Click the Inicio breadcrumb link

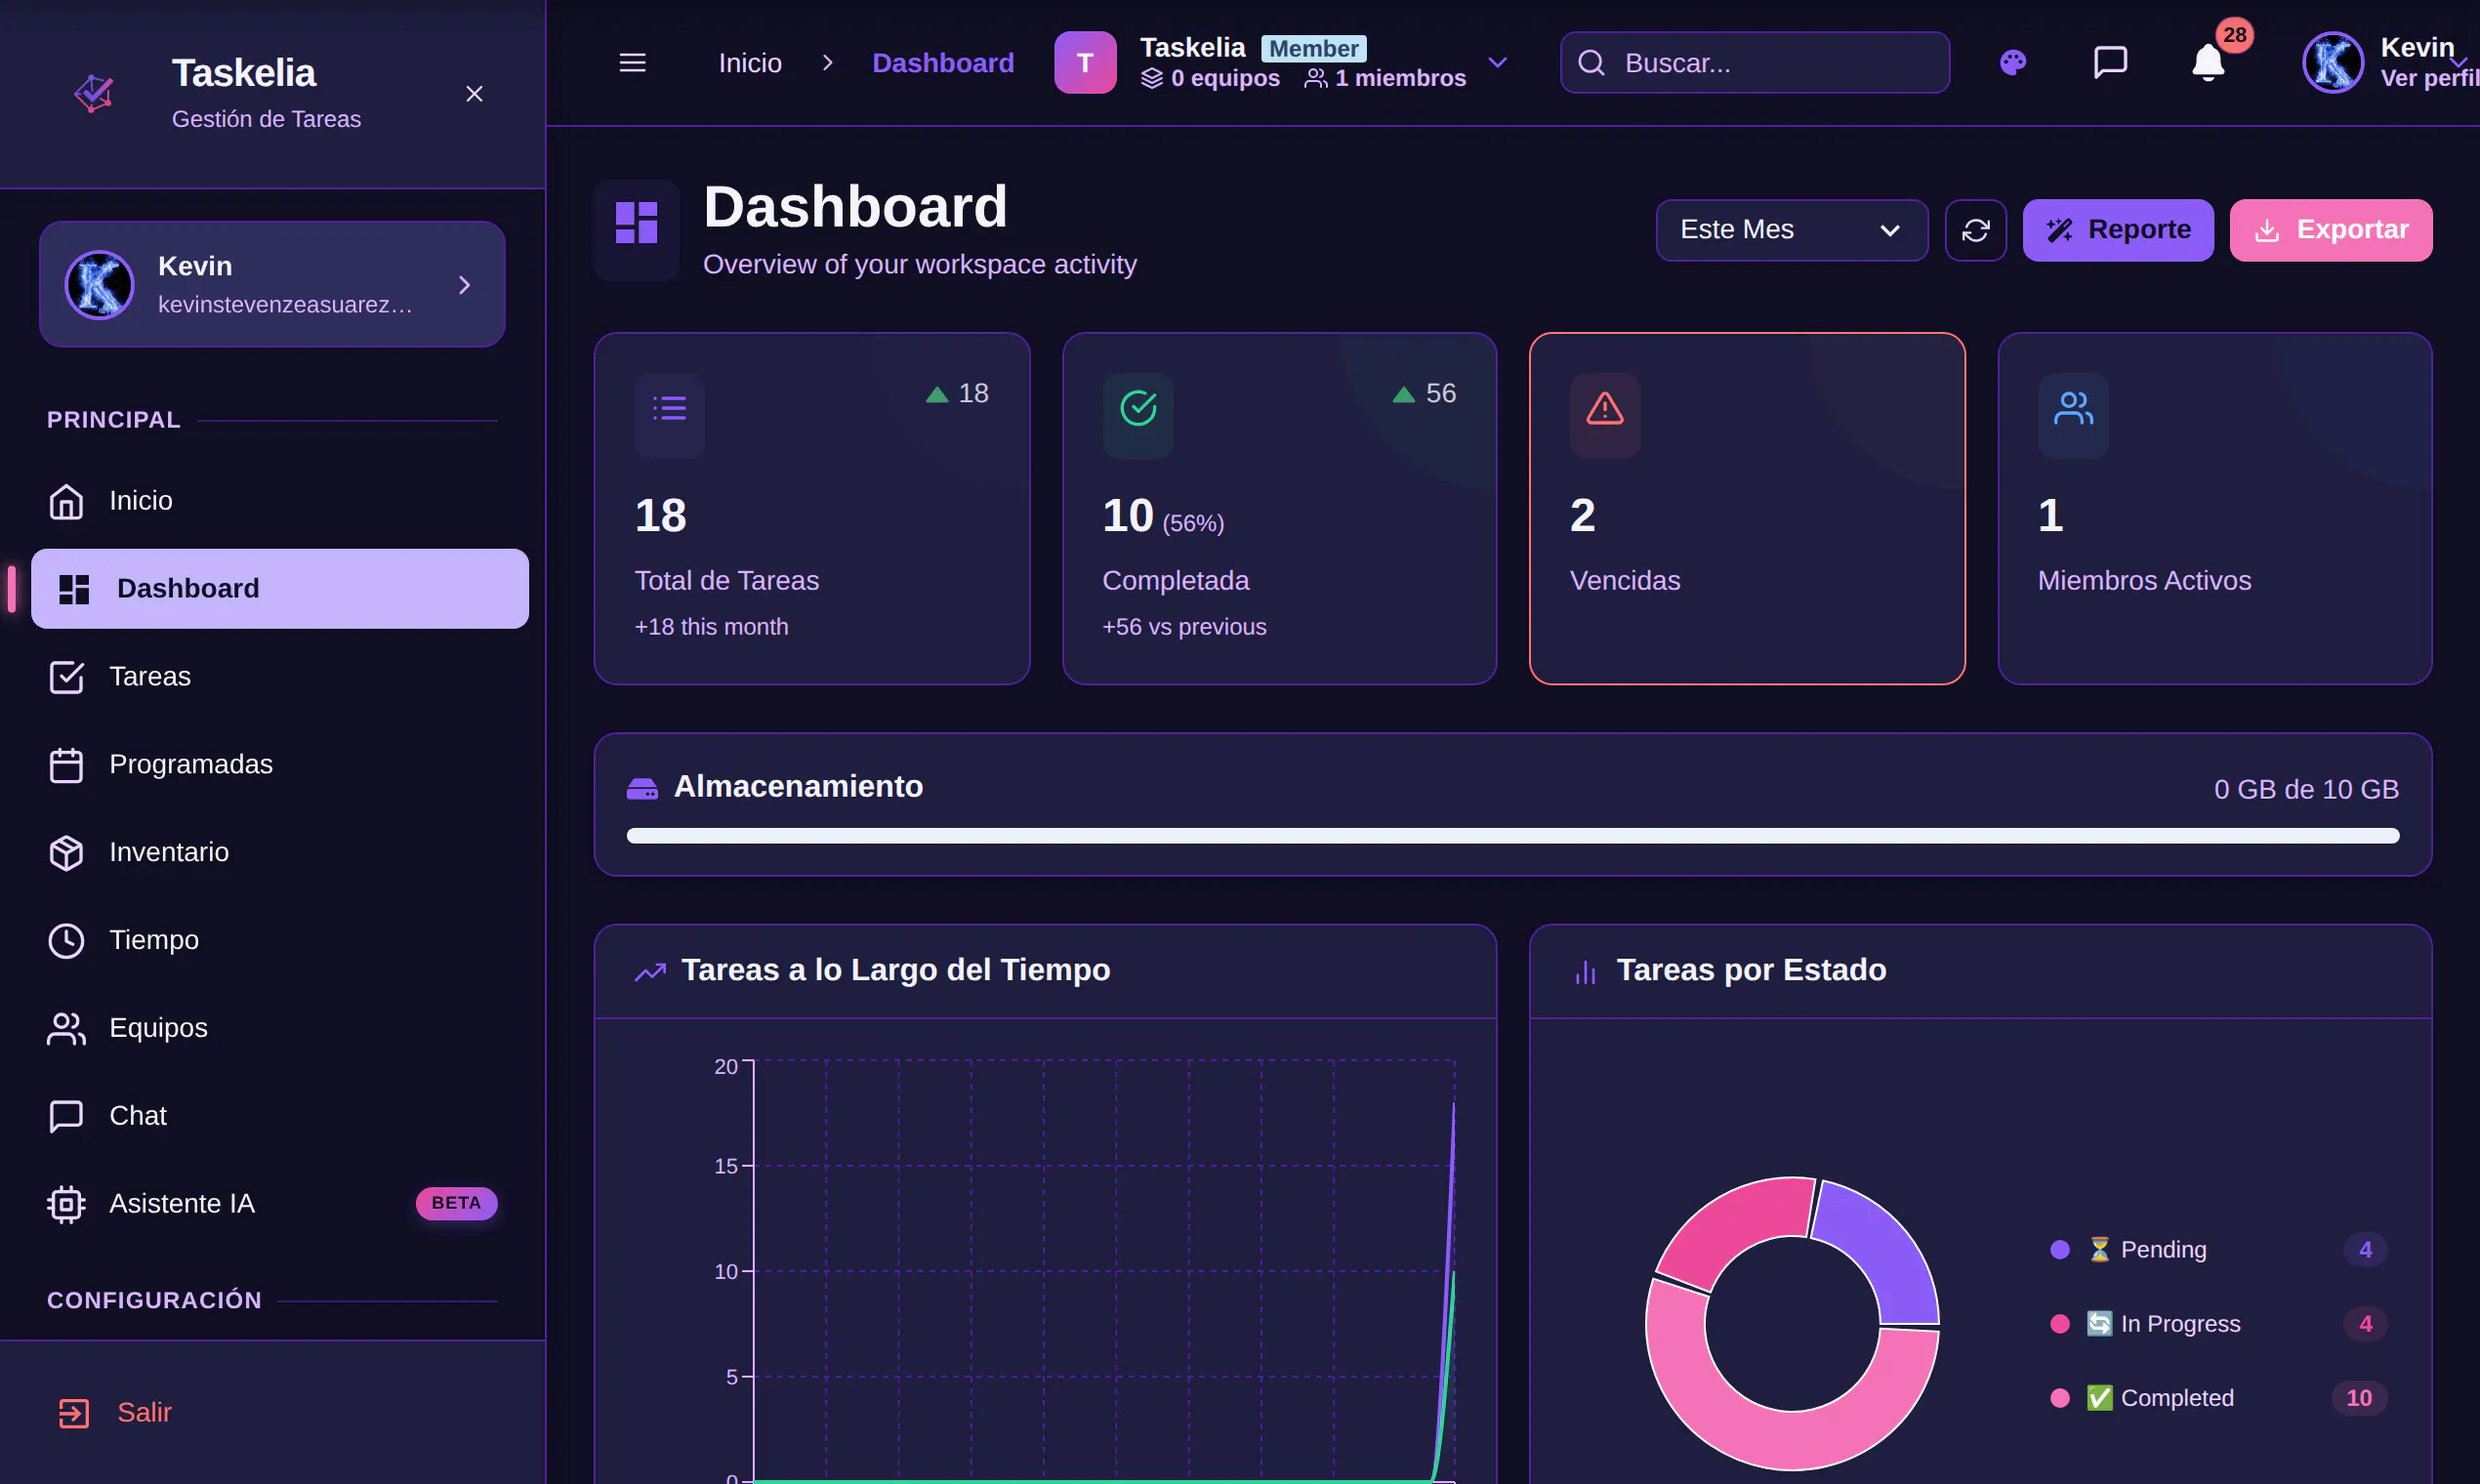[750, 63]
